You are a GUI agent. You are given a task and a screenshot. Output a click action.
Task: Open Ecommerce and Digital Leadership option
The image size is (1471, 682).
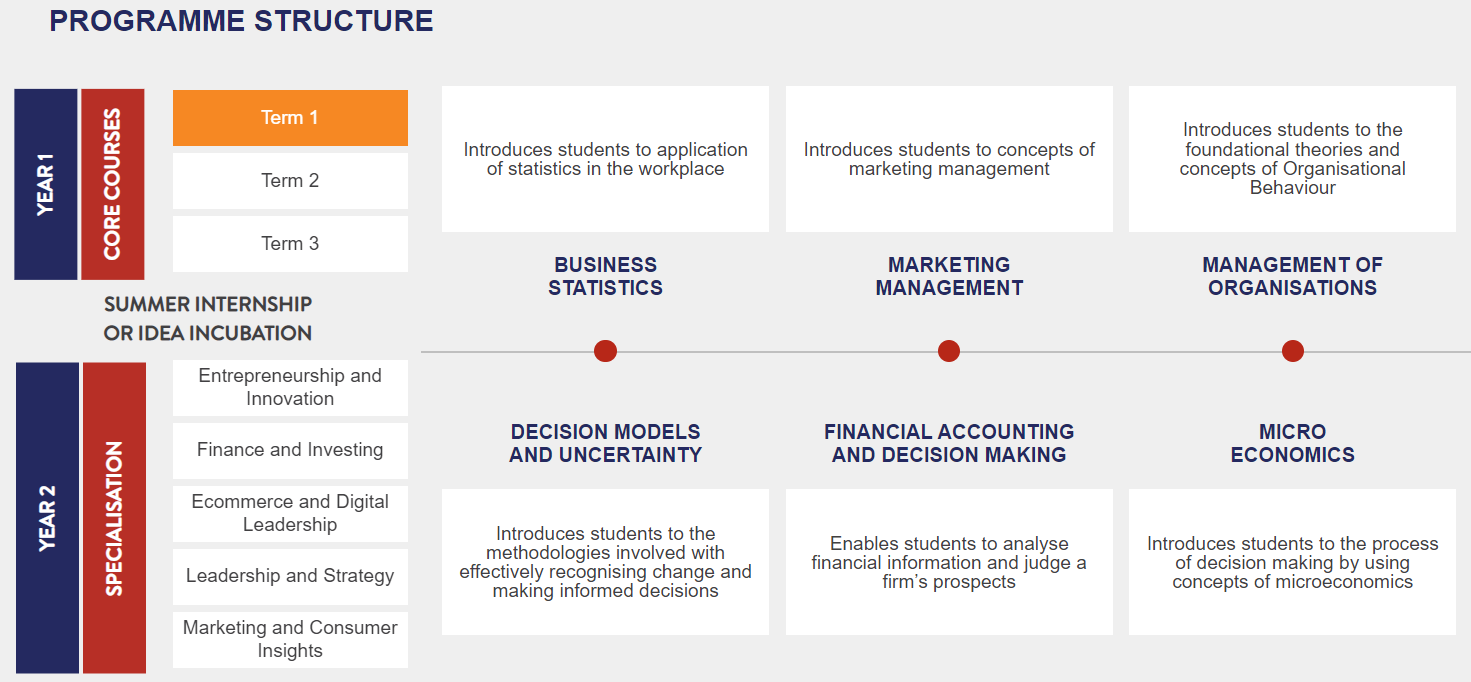tap(290, 513)
